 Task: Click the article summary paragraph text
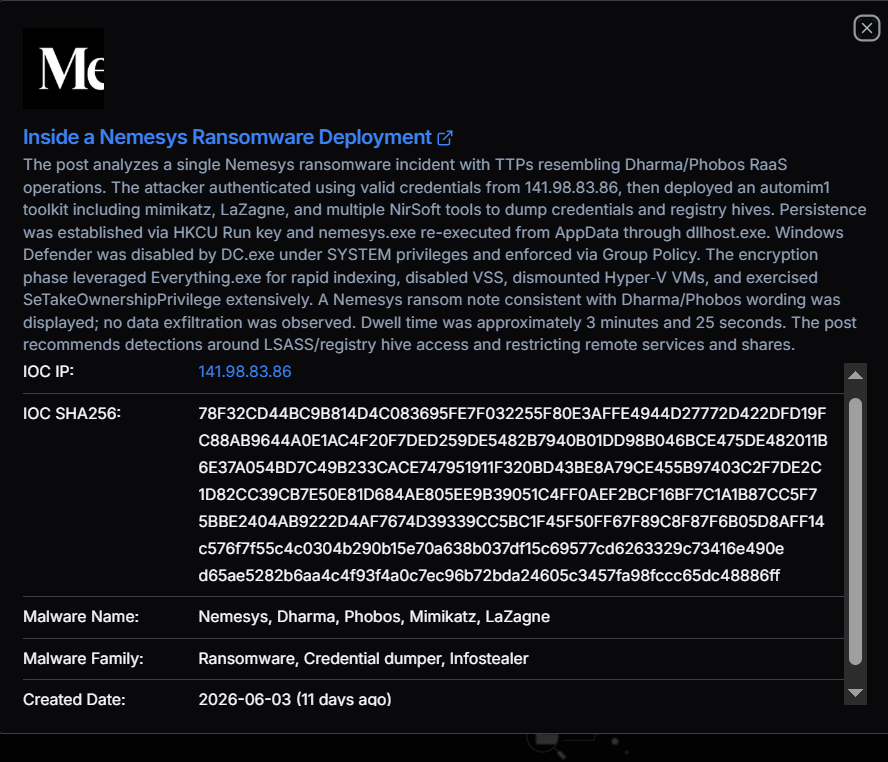tap(445, 255)
